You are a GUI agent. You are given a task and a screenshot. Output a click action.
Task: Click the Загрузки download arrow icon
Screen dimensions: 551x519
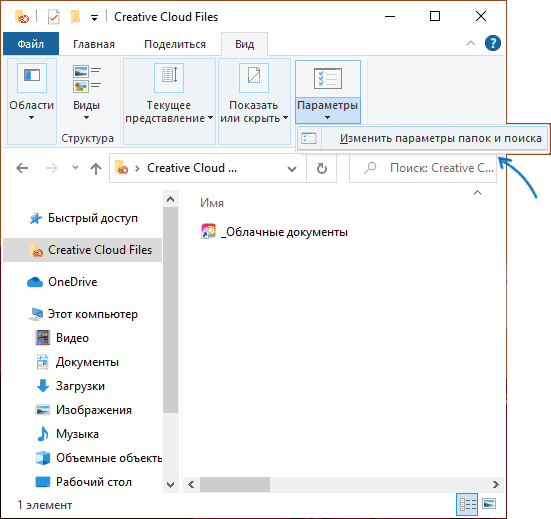pyautogui.click(x=43, y=385)
